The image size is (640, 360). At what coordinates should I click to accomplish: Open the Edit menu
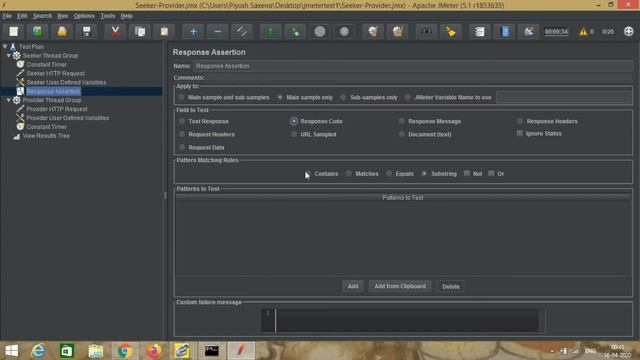(22, 16)
